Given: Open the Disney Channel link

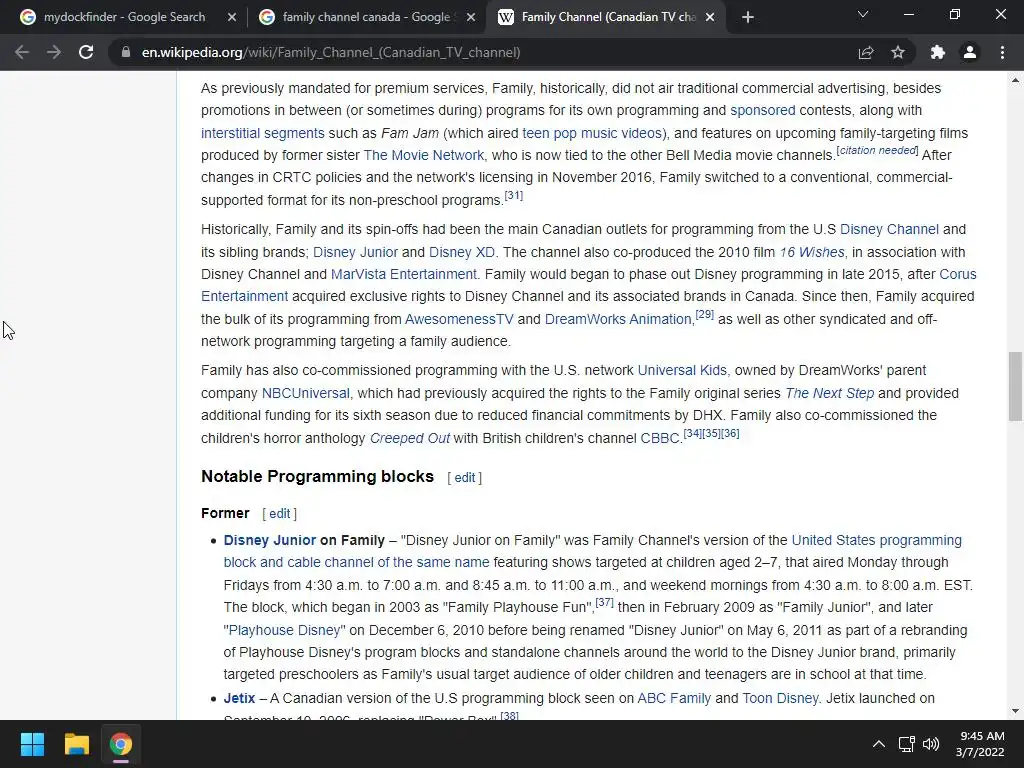Looking at the screenshot, I should [889, 230].
